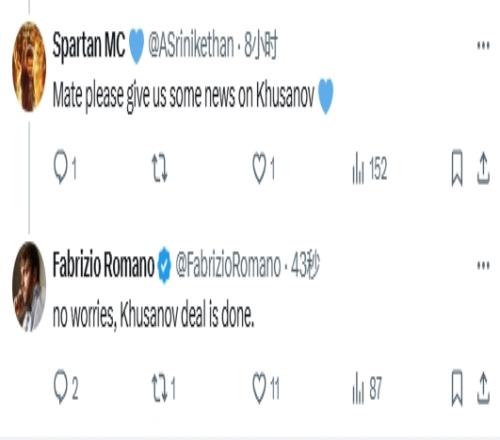Like Spartan MC's tweet
This screenshot has width=500, height=440.
point(264,168)
